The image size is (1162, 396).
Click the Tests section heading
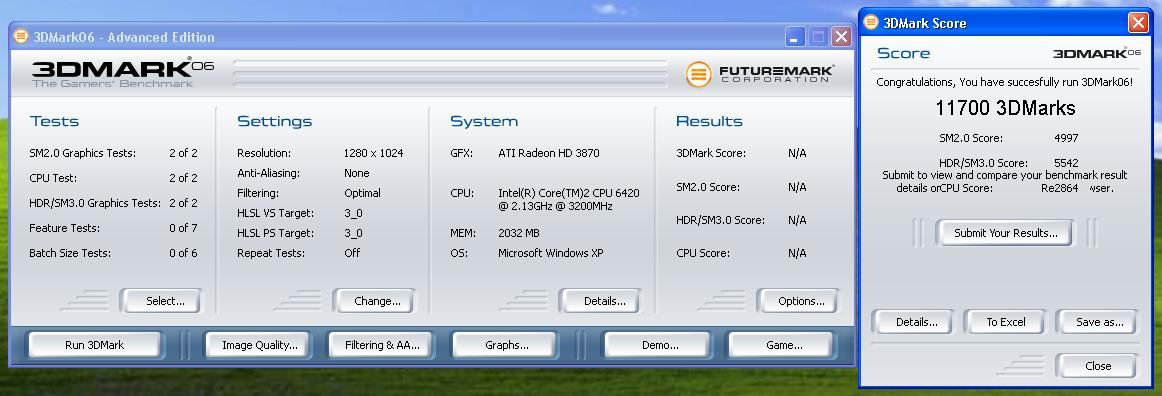54,121
